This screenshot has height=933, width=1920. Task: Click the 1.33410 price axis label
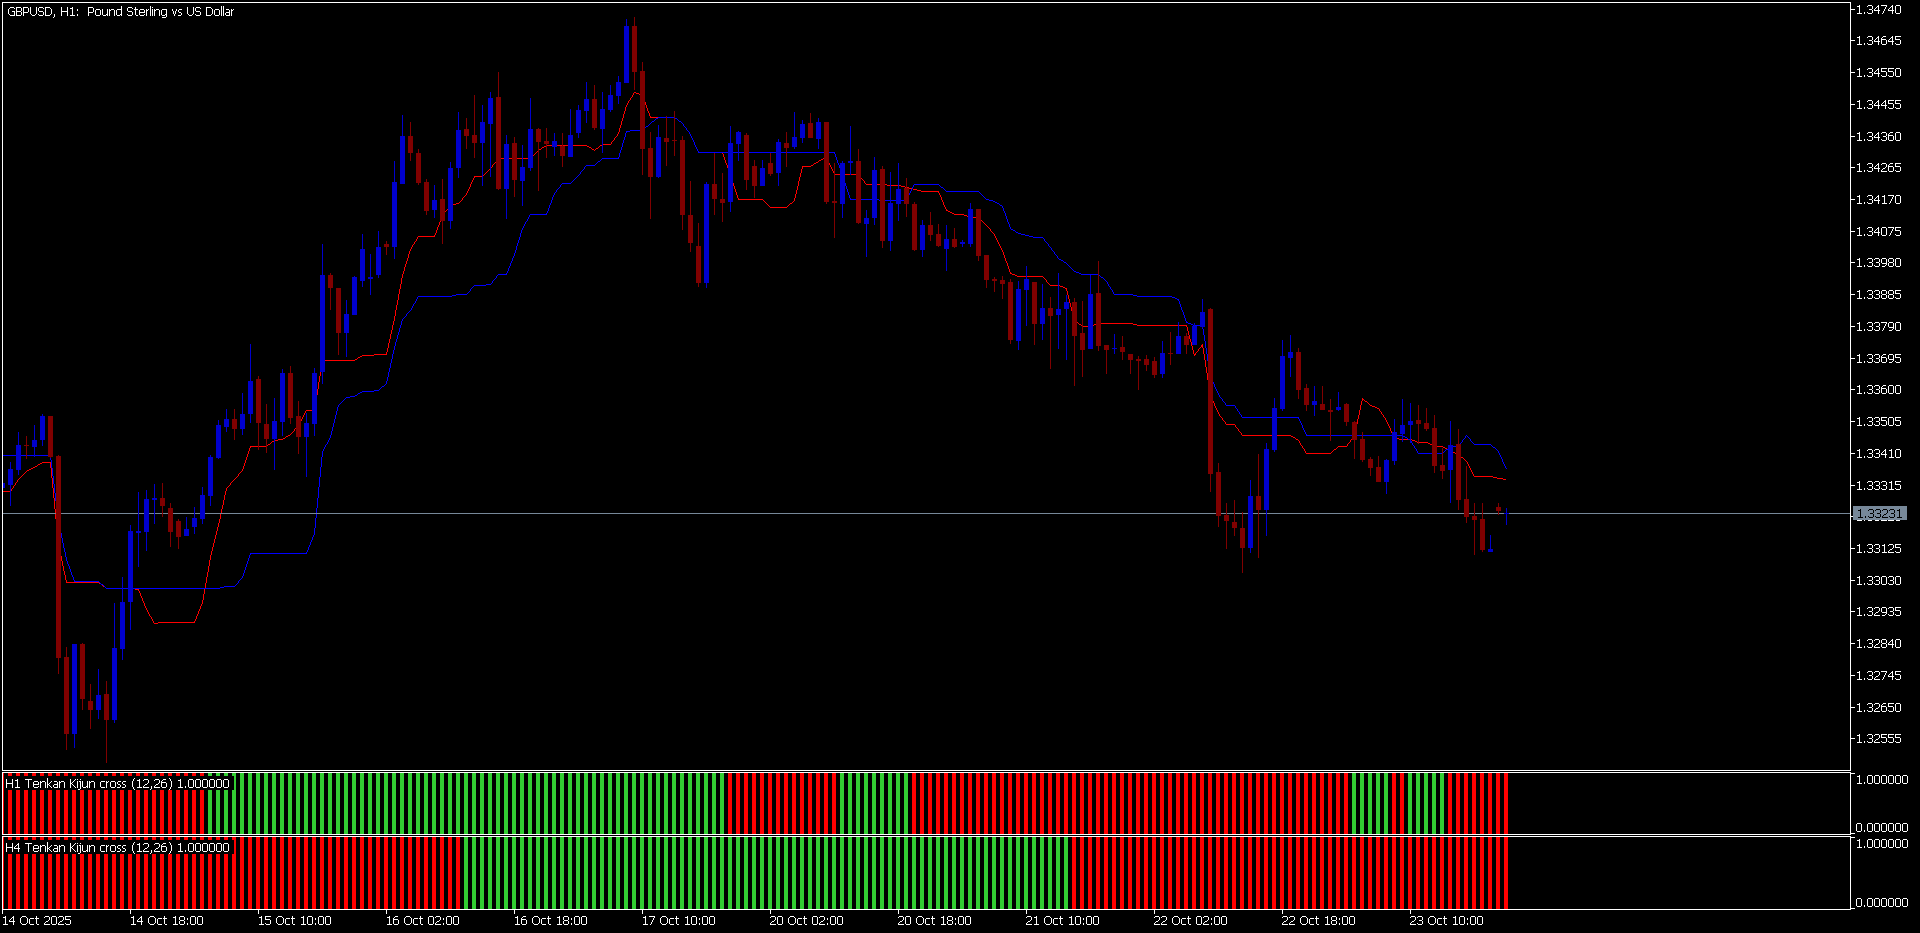(x=1878, y=454)
